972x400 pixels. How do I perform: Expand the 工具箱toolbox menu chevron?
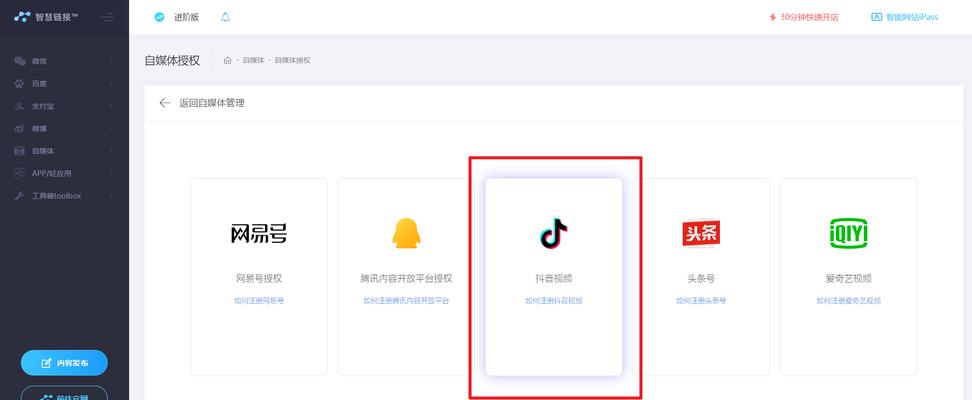pos(111,195)
